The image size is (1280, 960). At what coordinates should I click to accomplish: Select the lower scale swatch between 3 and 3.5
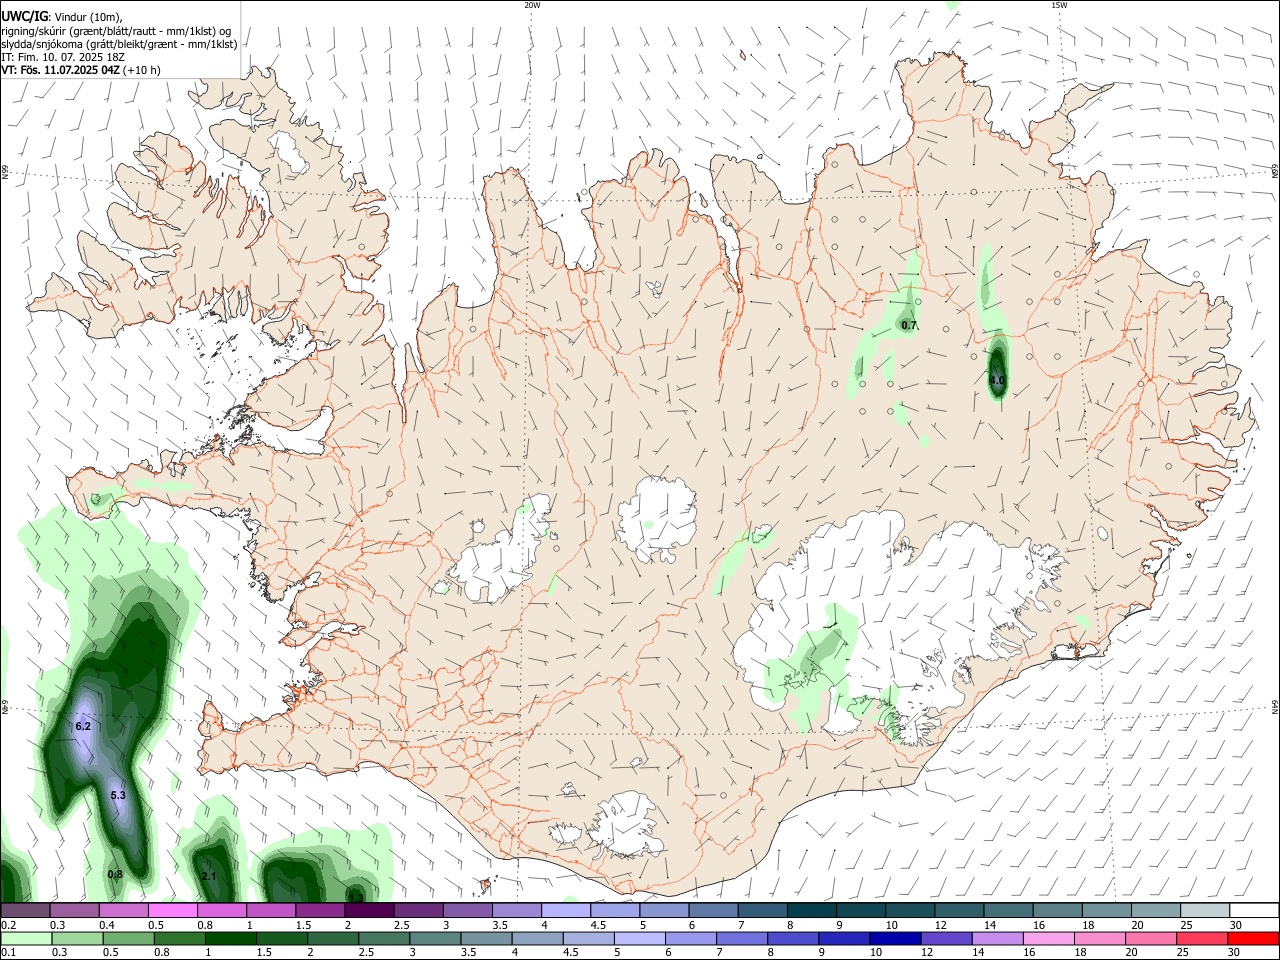point(435,939)
